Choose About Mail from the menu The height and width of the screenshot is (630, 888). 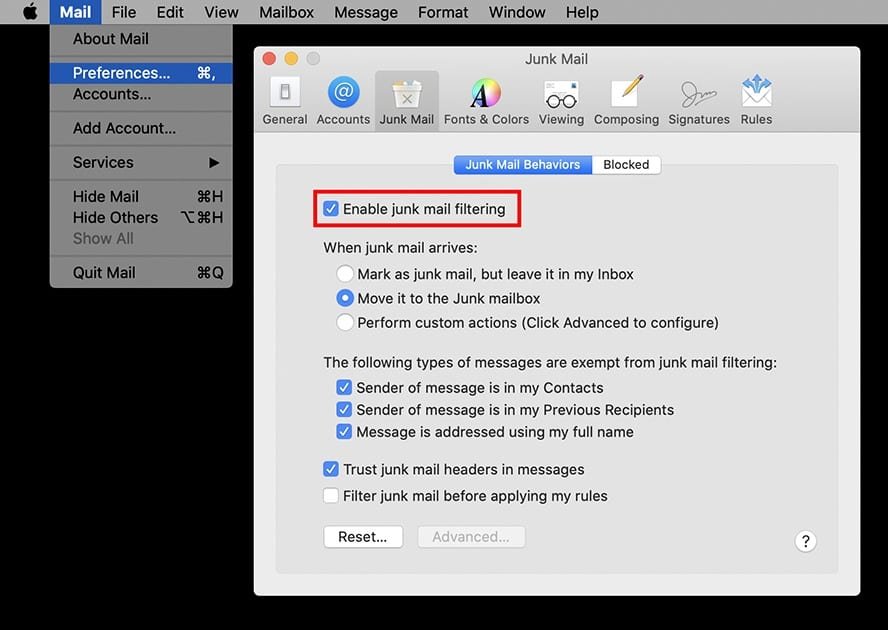tap(141, 39)
